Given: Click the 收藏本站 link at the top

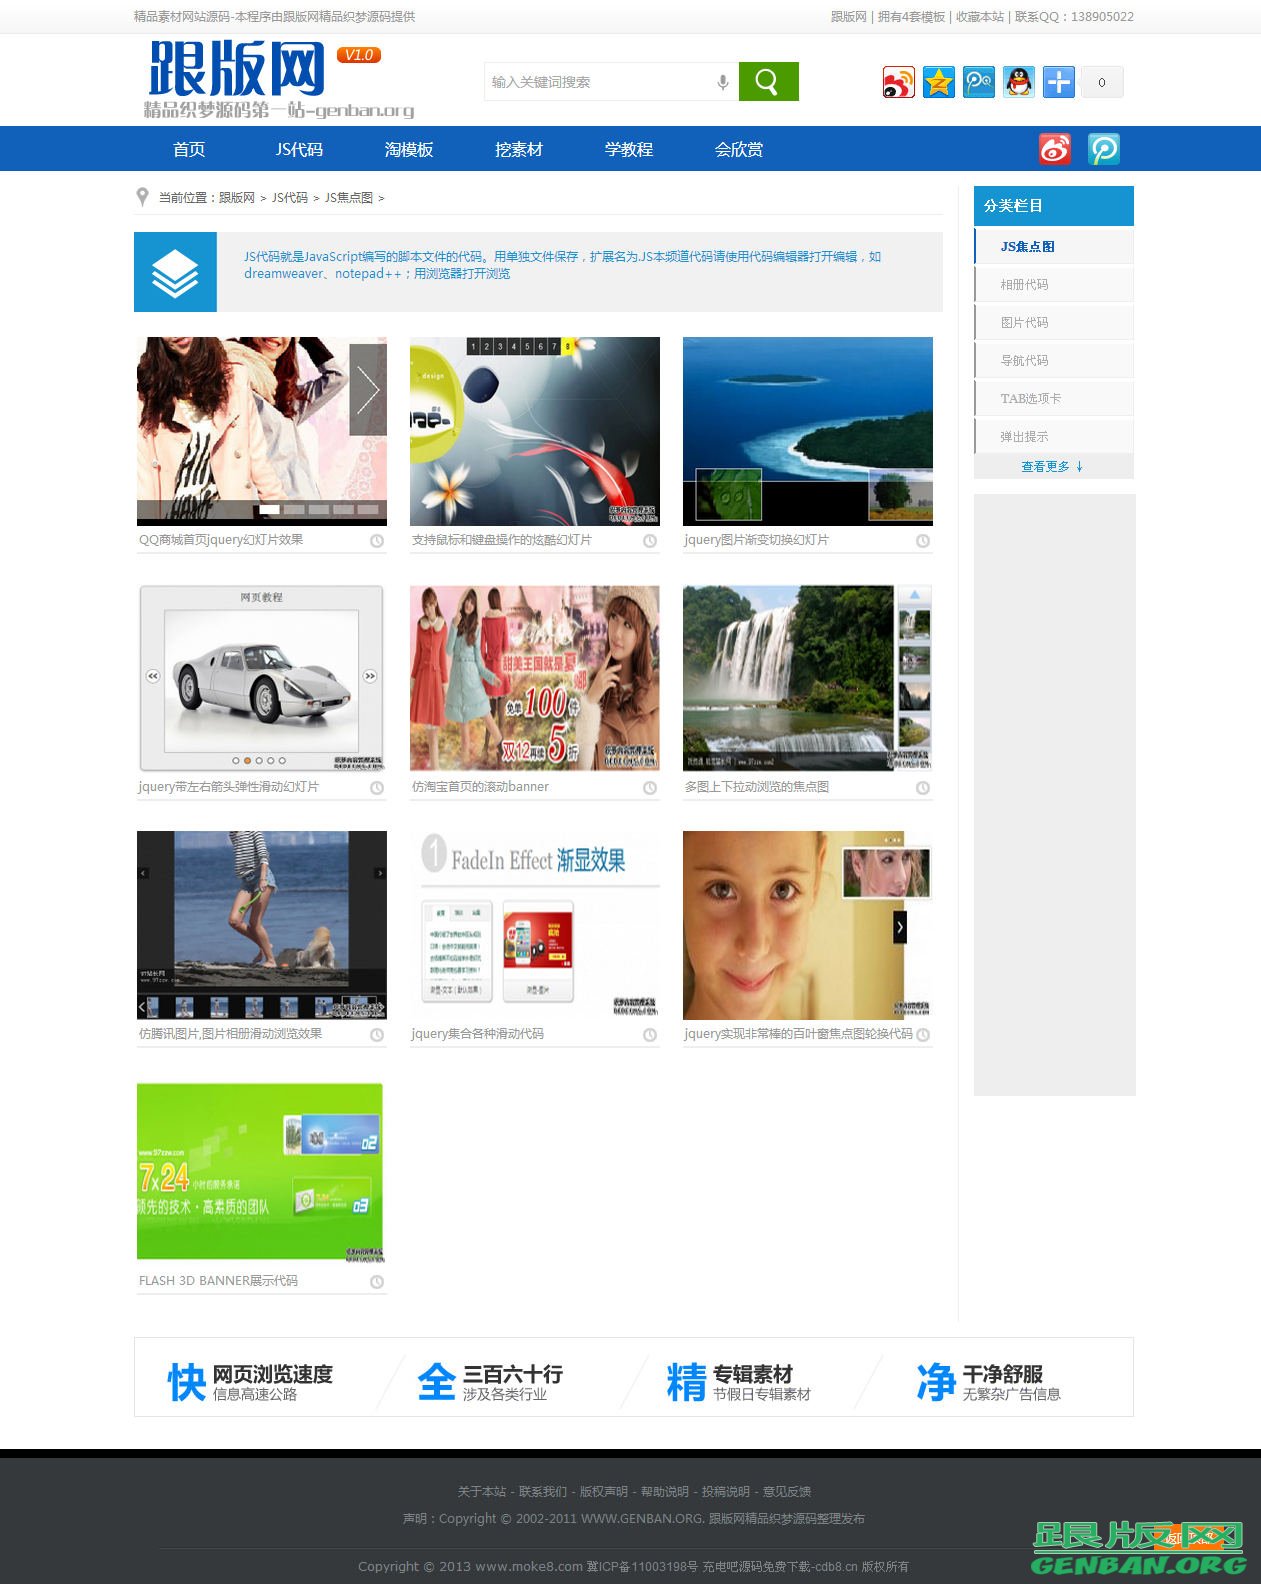Looking at the screenshot, I should click(x=979, y=17).
